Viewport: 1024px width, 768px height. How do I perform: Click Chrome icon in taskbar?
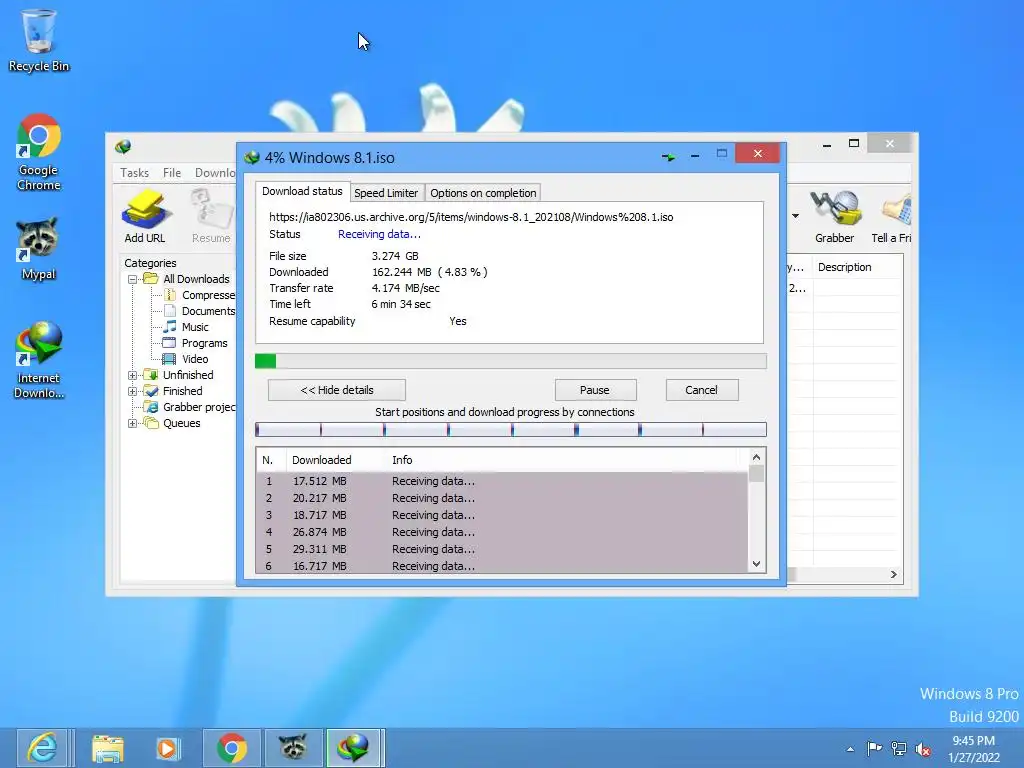232,748
